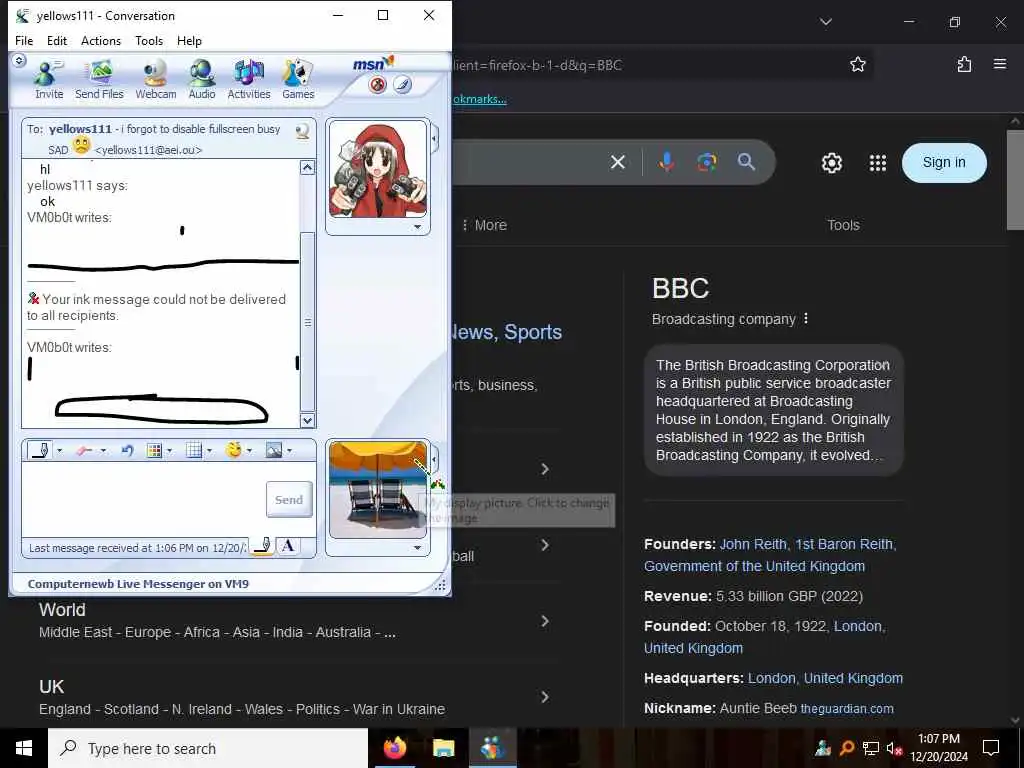The width and height of the screenshot is (1024, 768).
Task: Open the Edit menu
Action: (57, 40)
